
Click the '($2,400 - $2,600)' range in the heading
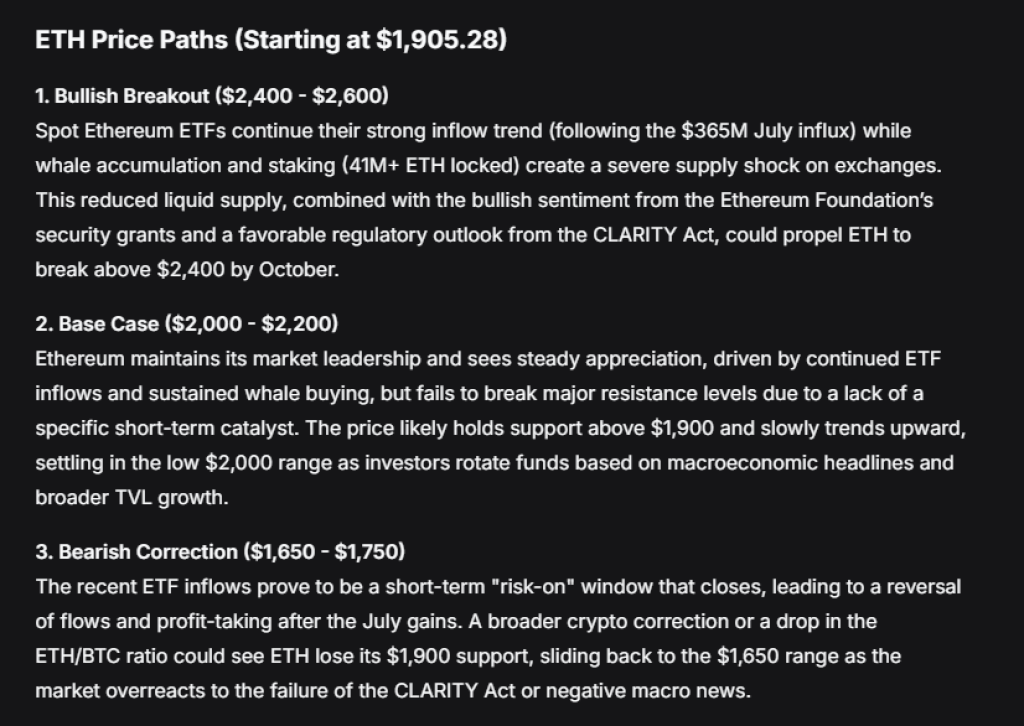pos(302,96)
